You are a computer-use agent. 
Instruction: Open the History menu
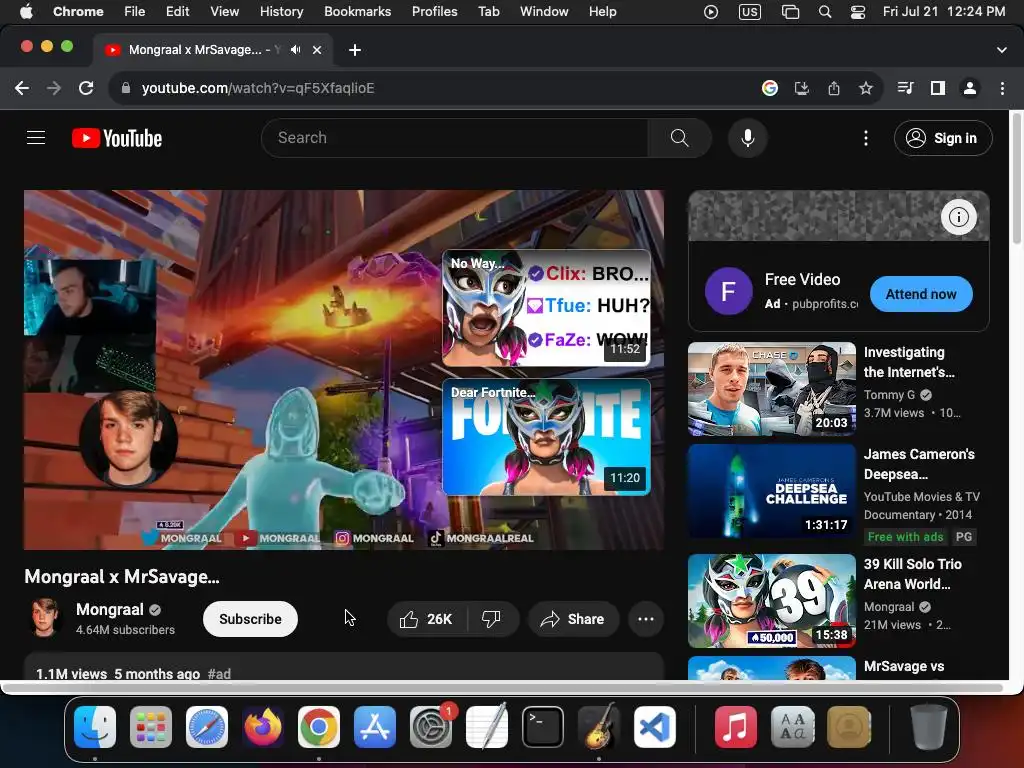pyautogui.click(x=281, y=11)
